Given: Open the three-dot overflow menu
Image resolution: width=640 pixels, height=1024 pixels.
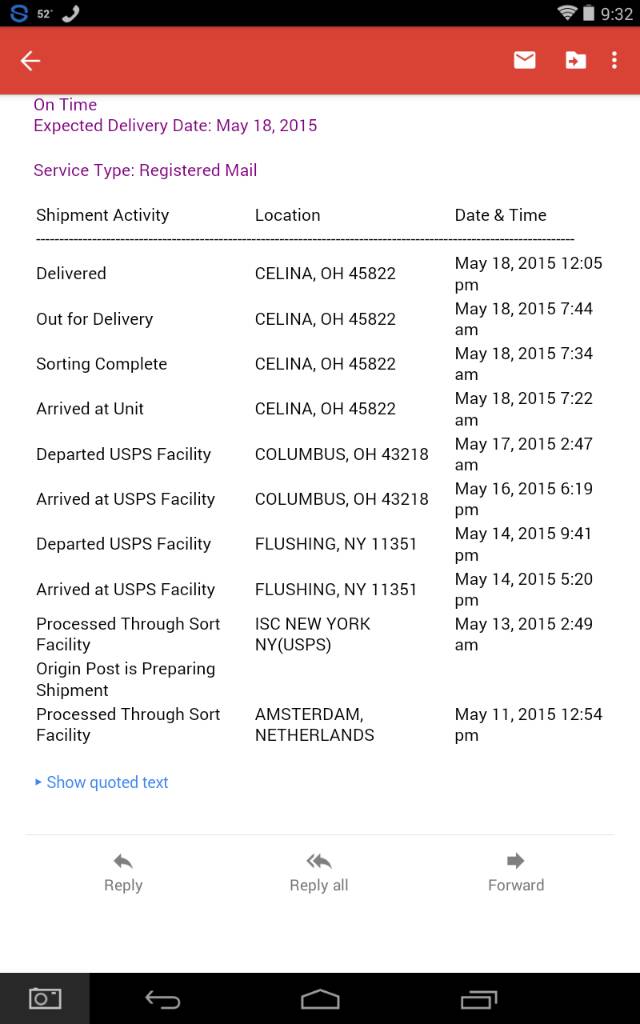Looking at the screenshot, I should [x=614, y=61].
